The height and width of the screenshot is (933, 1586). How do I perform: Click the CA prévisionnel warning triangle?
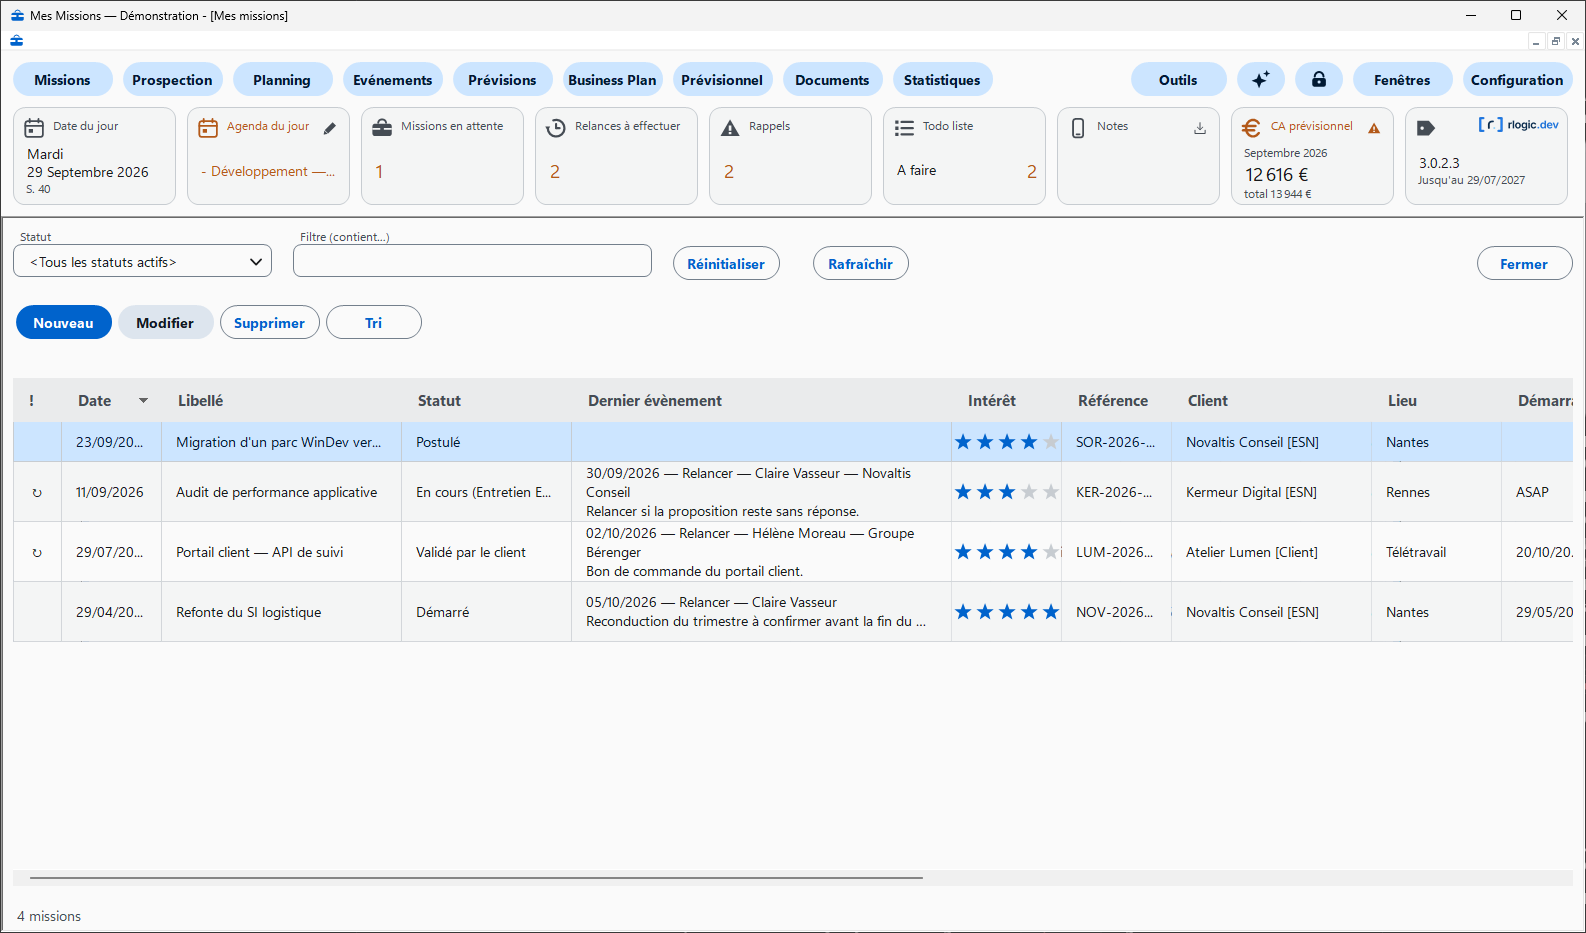point(1374,128)
